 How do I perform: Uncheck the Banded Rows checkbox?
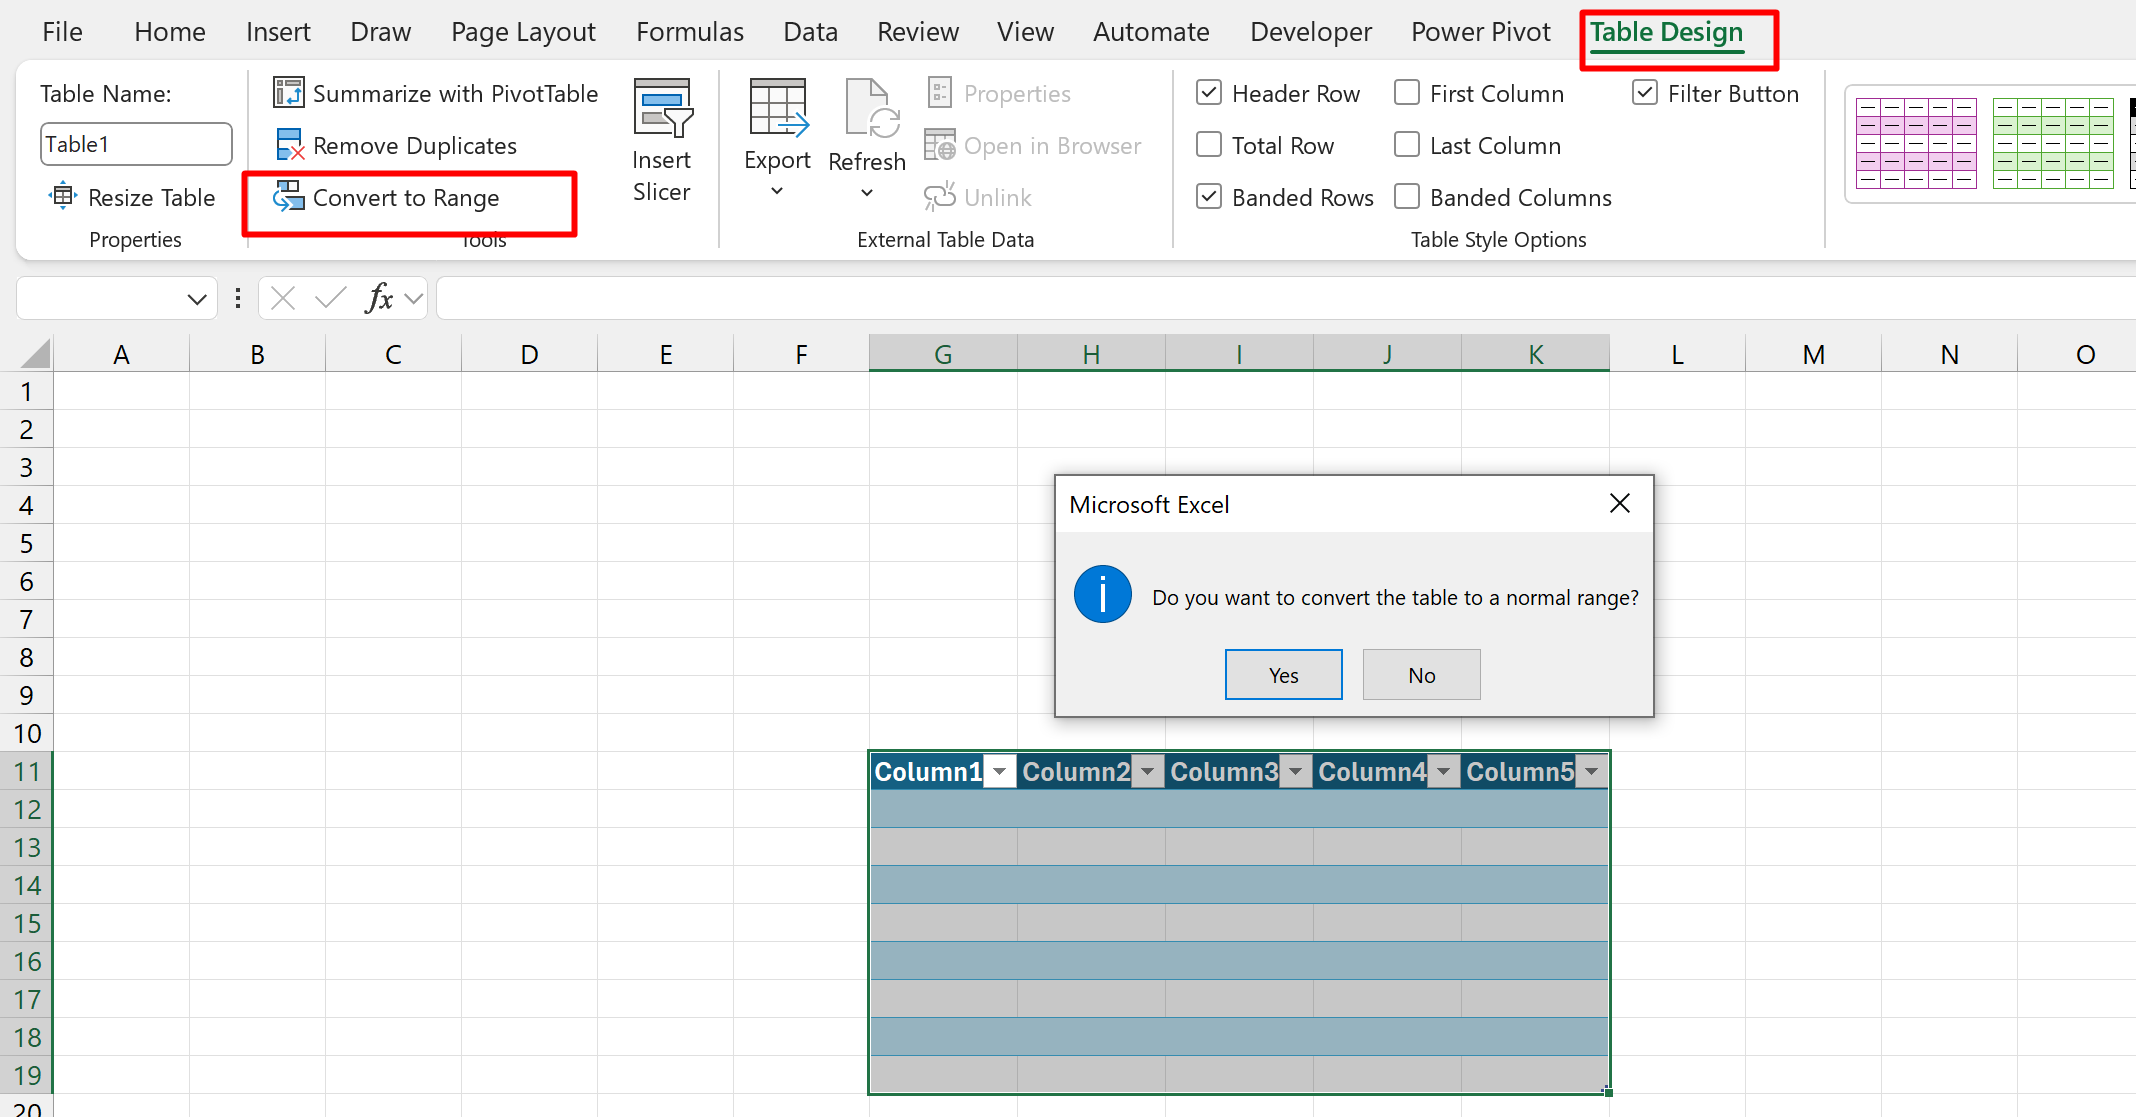(x=1209, y=197)
